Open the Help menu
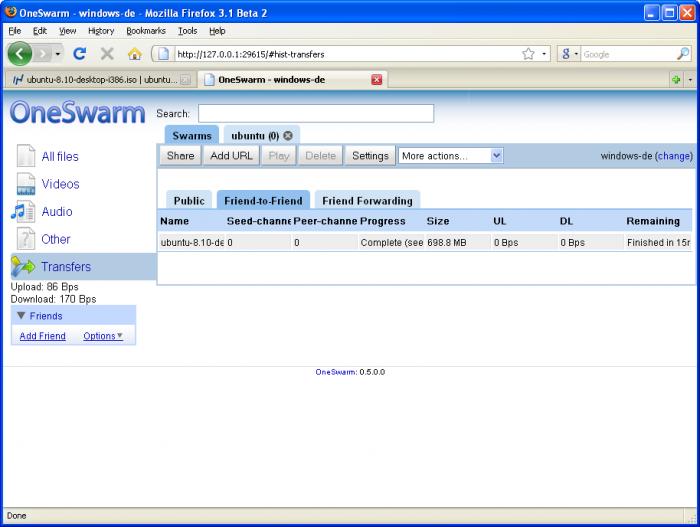 point(217,31)
